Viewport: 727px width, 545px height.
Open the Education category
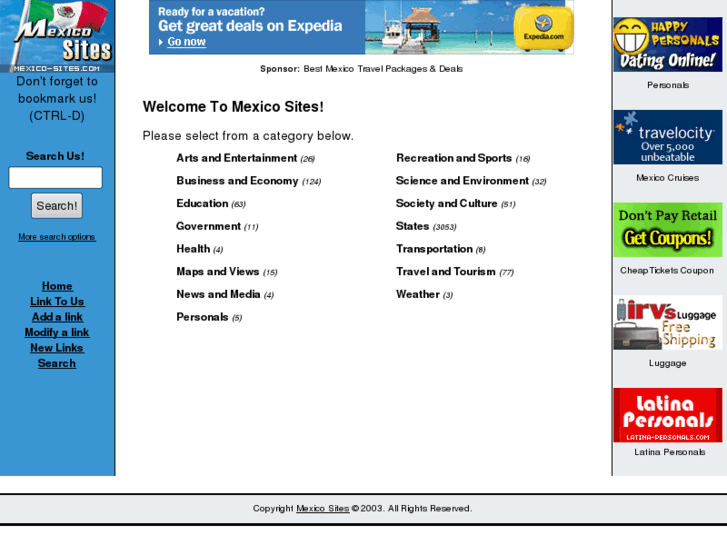pos(202,204)
